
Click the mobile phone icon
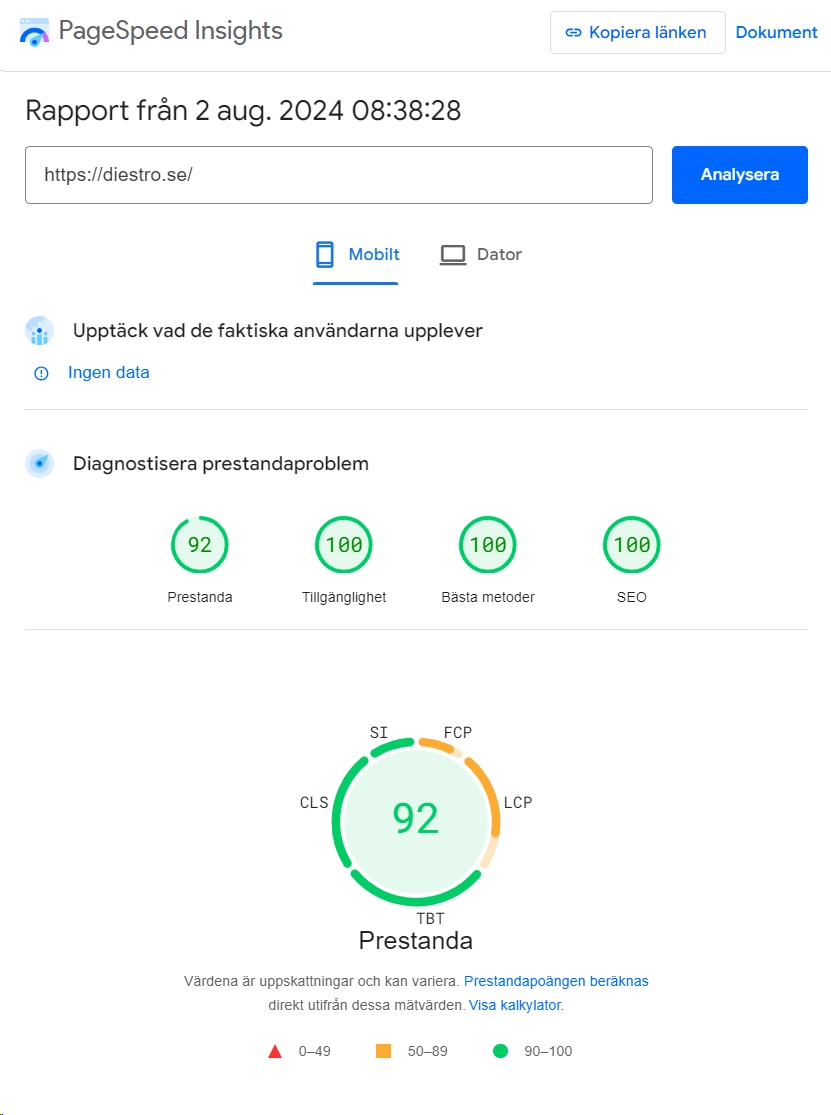click(x=325, y=255)
